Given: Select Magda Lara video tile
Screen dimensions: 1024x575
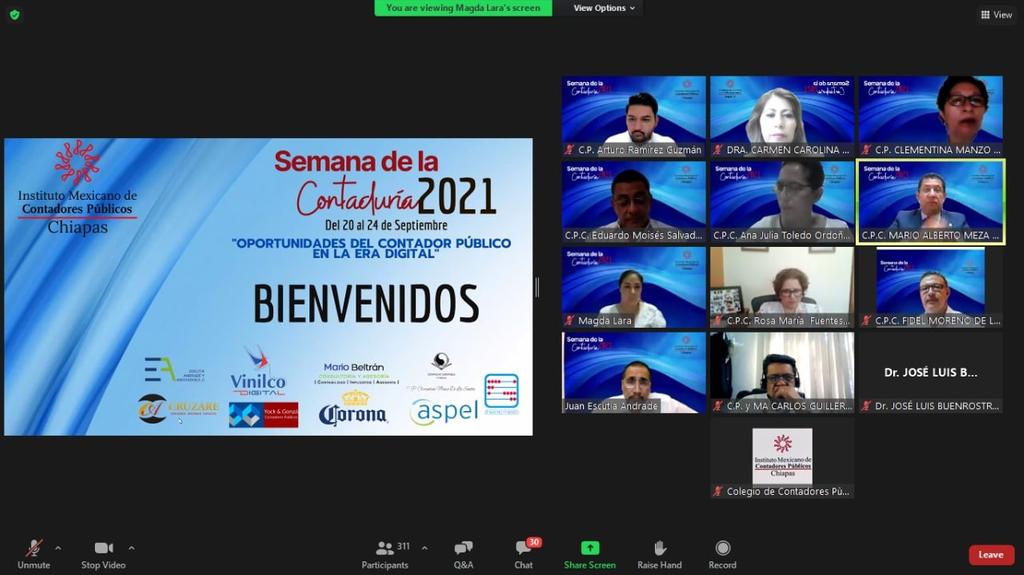Looking at the screenshot, I should click(x=633, y=288).
